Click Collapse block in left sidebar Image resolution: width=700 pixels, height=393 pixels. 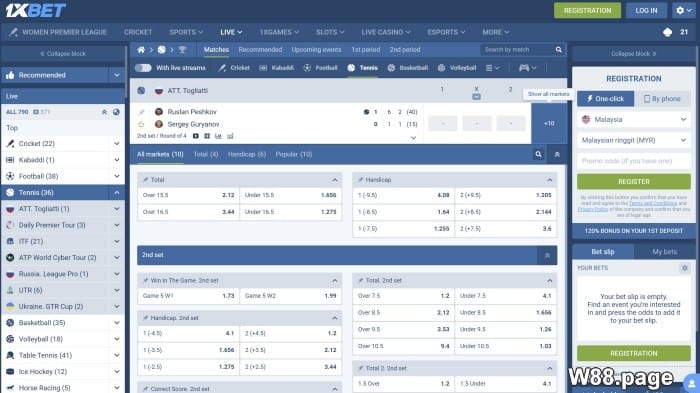63,54
